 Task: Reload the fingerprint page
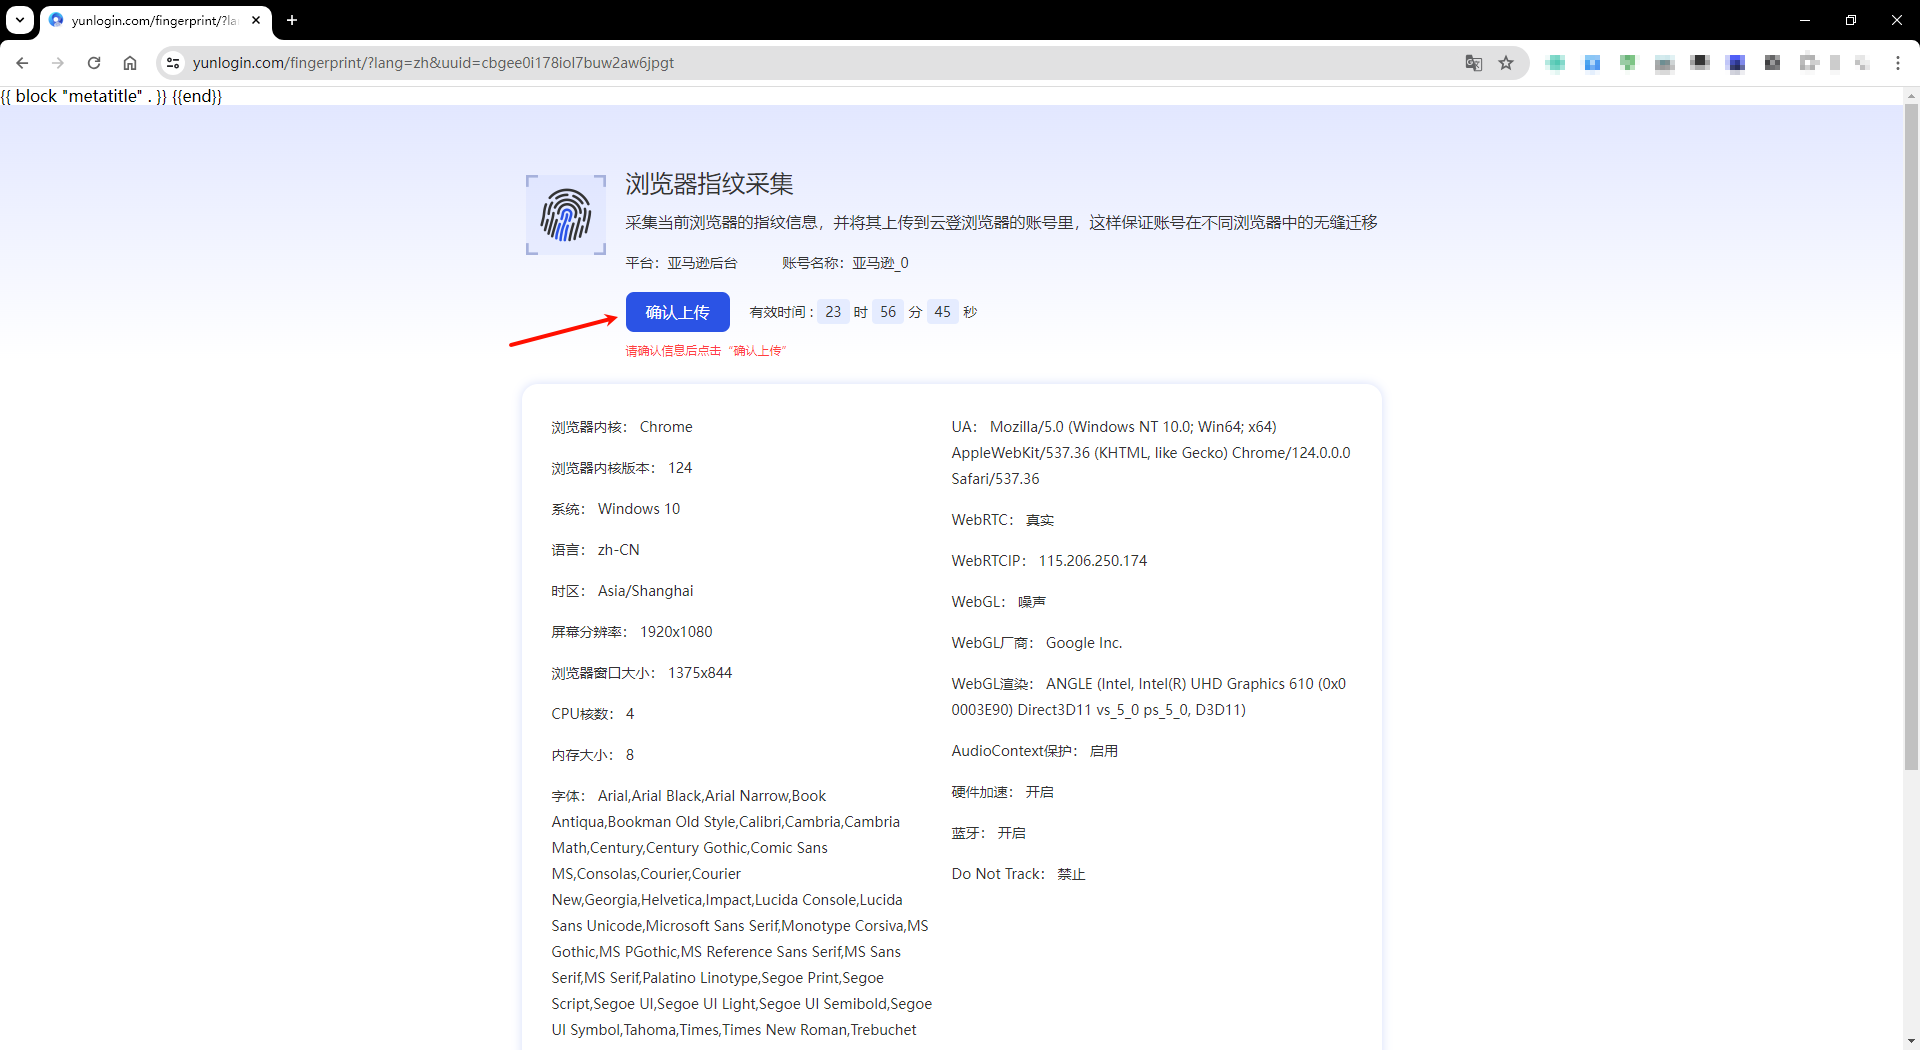tap(94, 63)
